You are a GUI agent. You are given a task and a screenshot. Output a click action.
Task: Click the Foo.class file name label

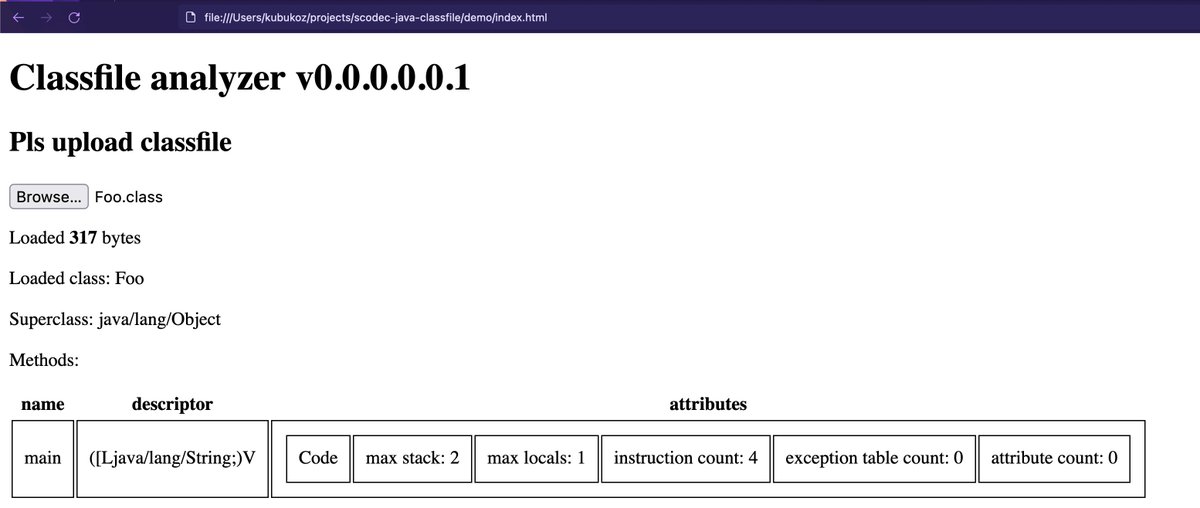pyautogui.click(x=129, y=197)
